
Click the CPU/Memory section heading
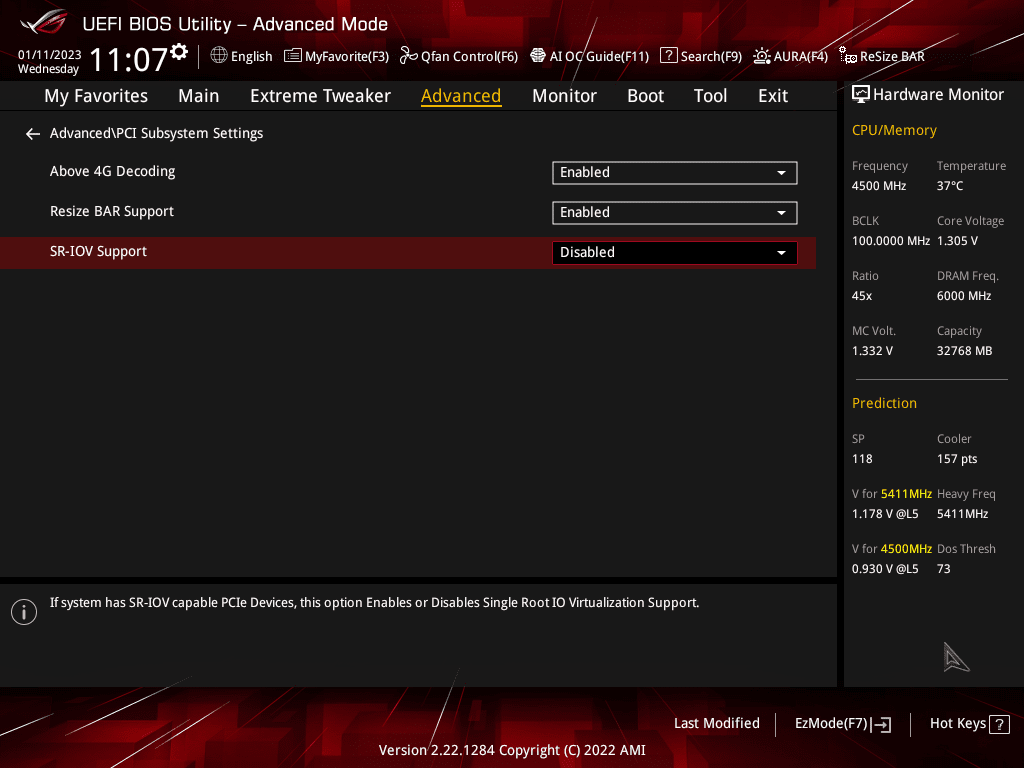coord(894,131)
